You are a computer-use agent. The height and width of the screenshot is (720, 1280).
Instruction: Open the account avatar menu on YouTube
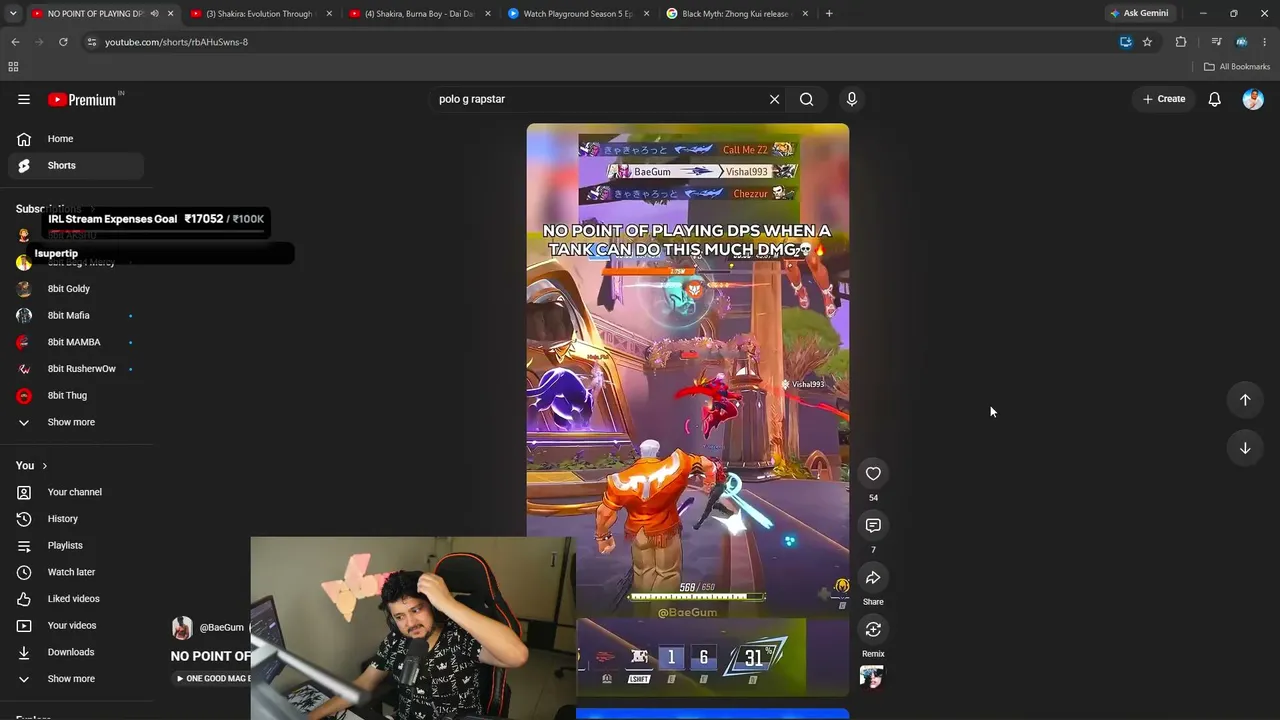pos(1253,99)
